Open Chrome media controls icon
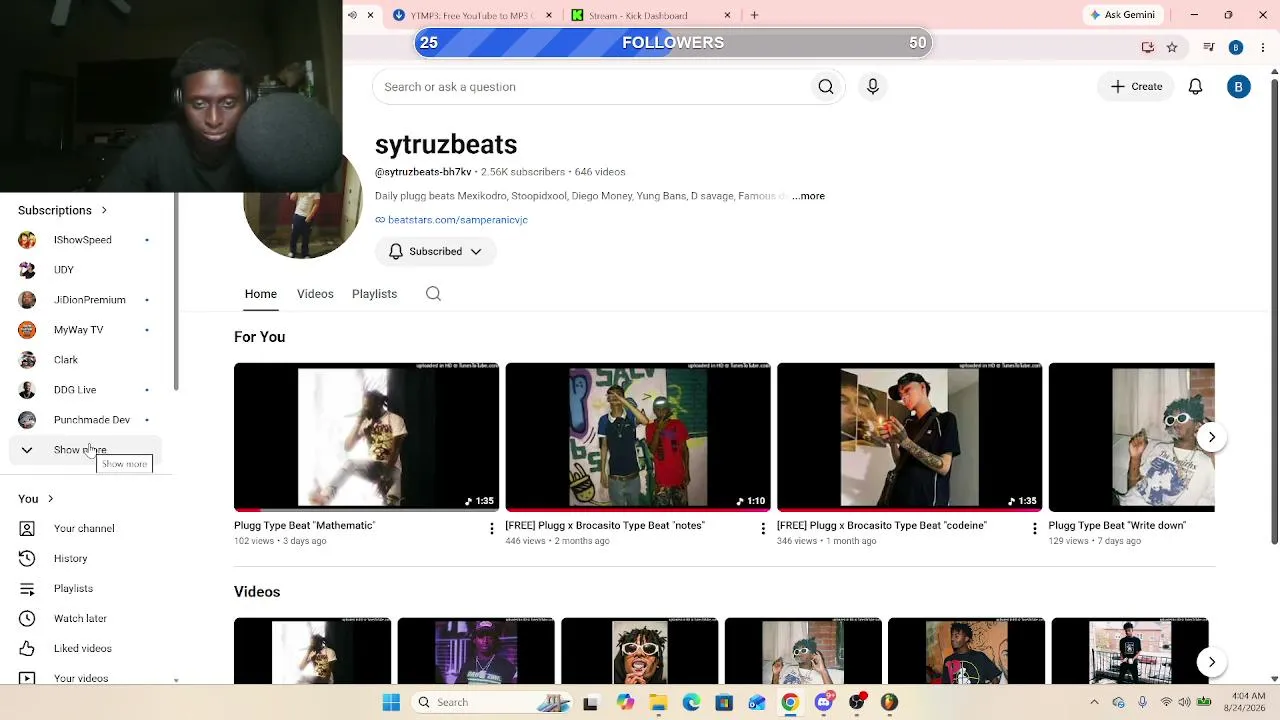 tap(1209, 47)
